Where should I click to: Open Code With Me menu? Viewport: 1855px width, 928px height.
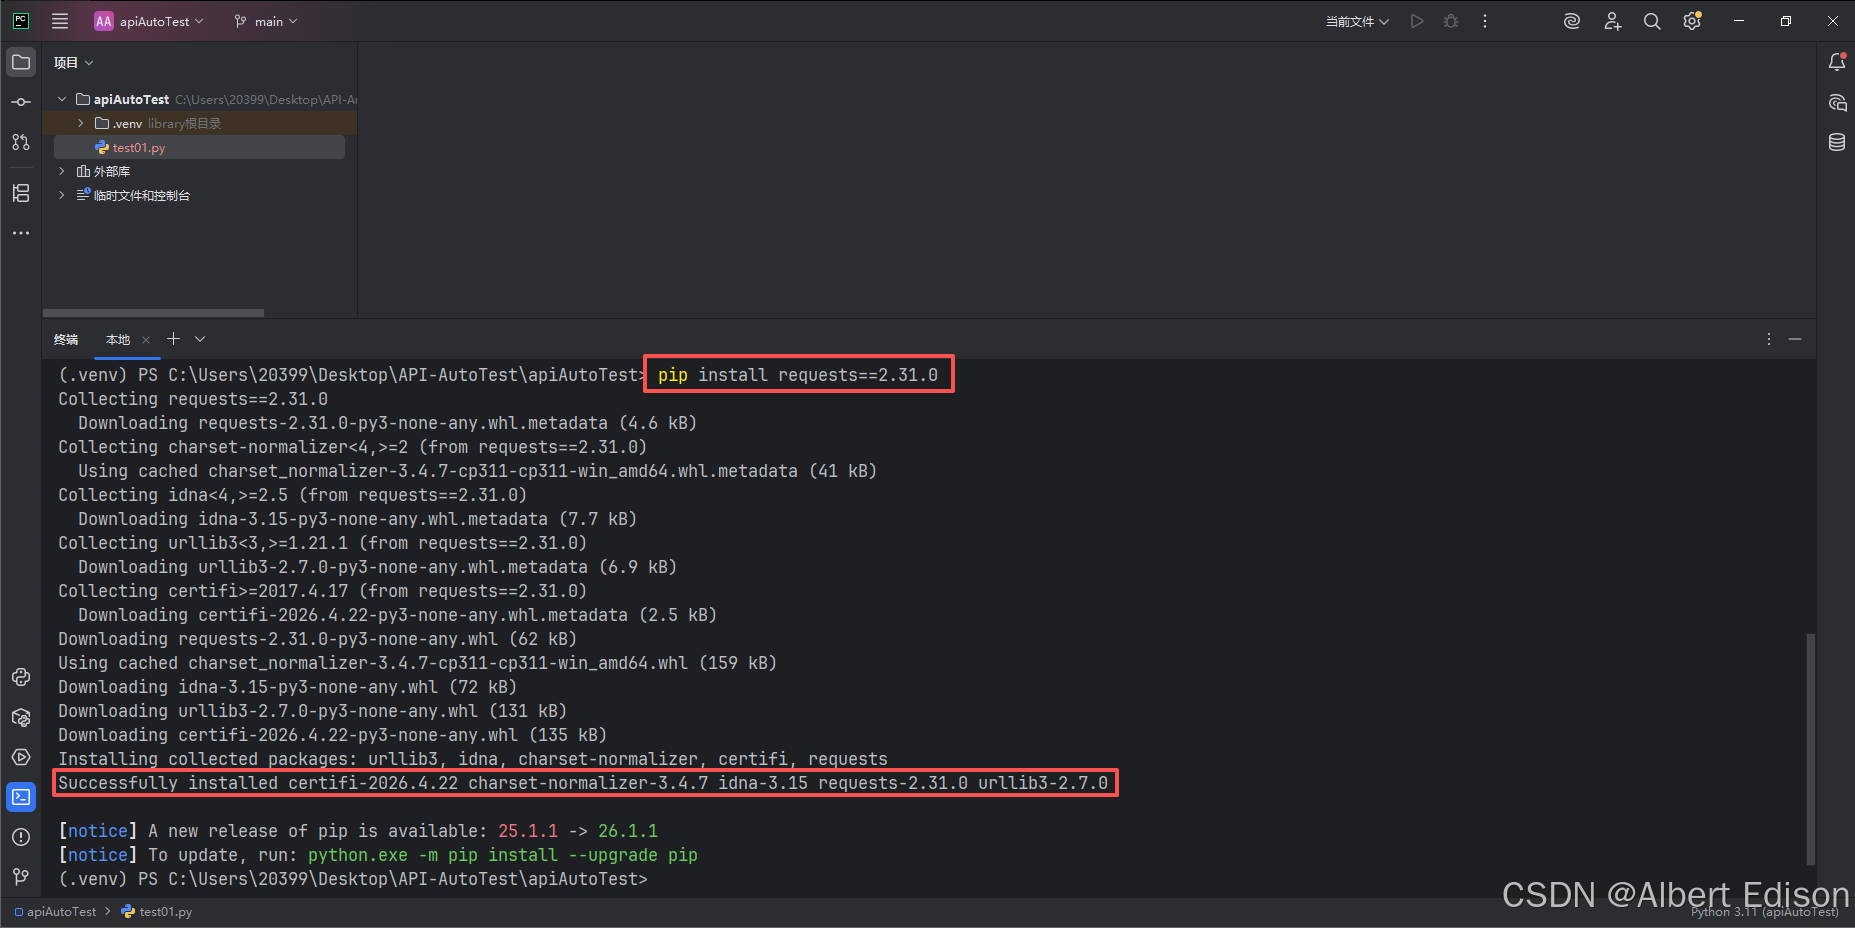coord(1612,21)
